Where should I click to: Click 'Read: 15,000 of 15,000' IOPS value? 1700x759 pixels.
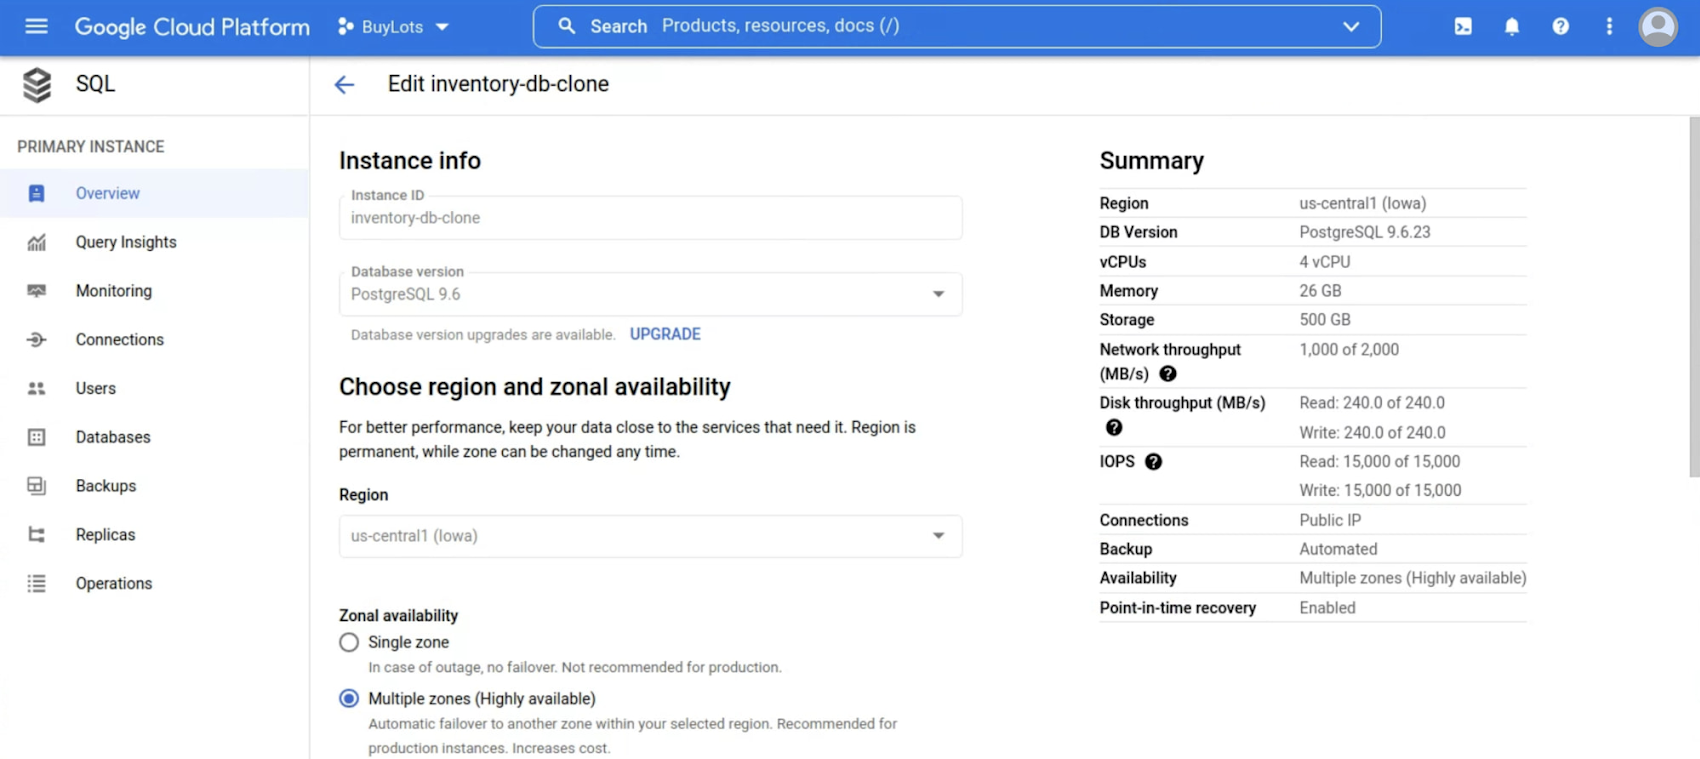pyautogui.click(x=1380, y=462)
